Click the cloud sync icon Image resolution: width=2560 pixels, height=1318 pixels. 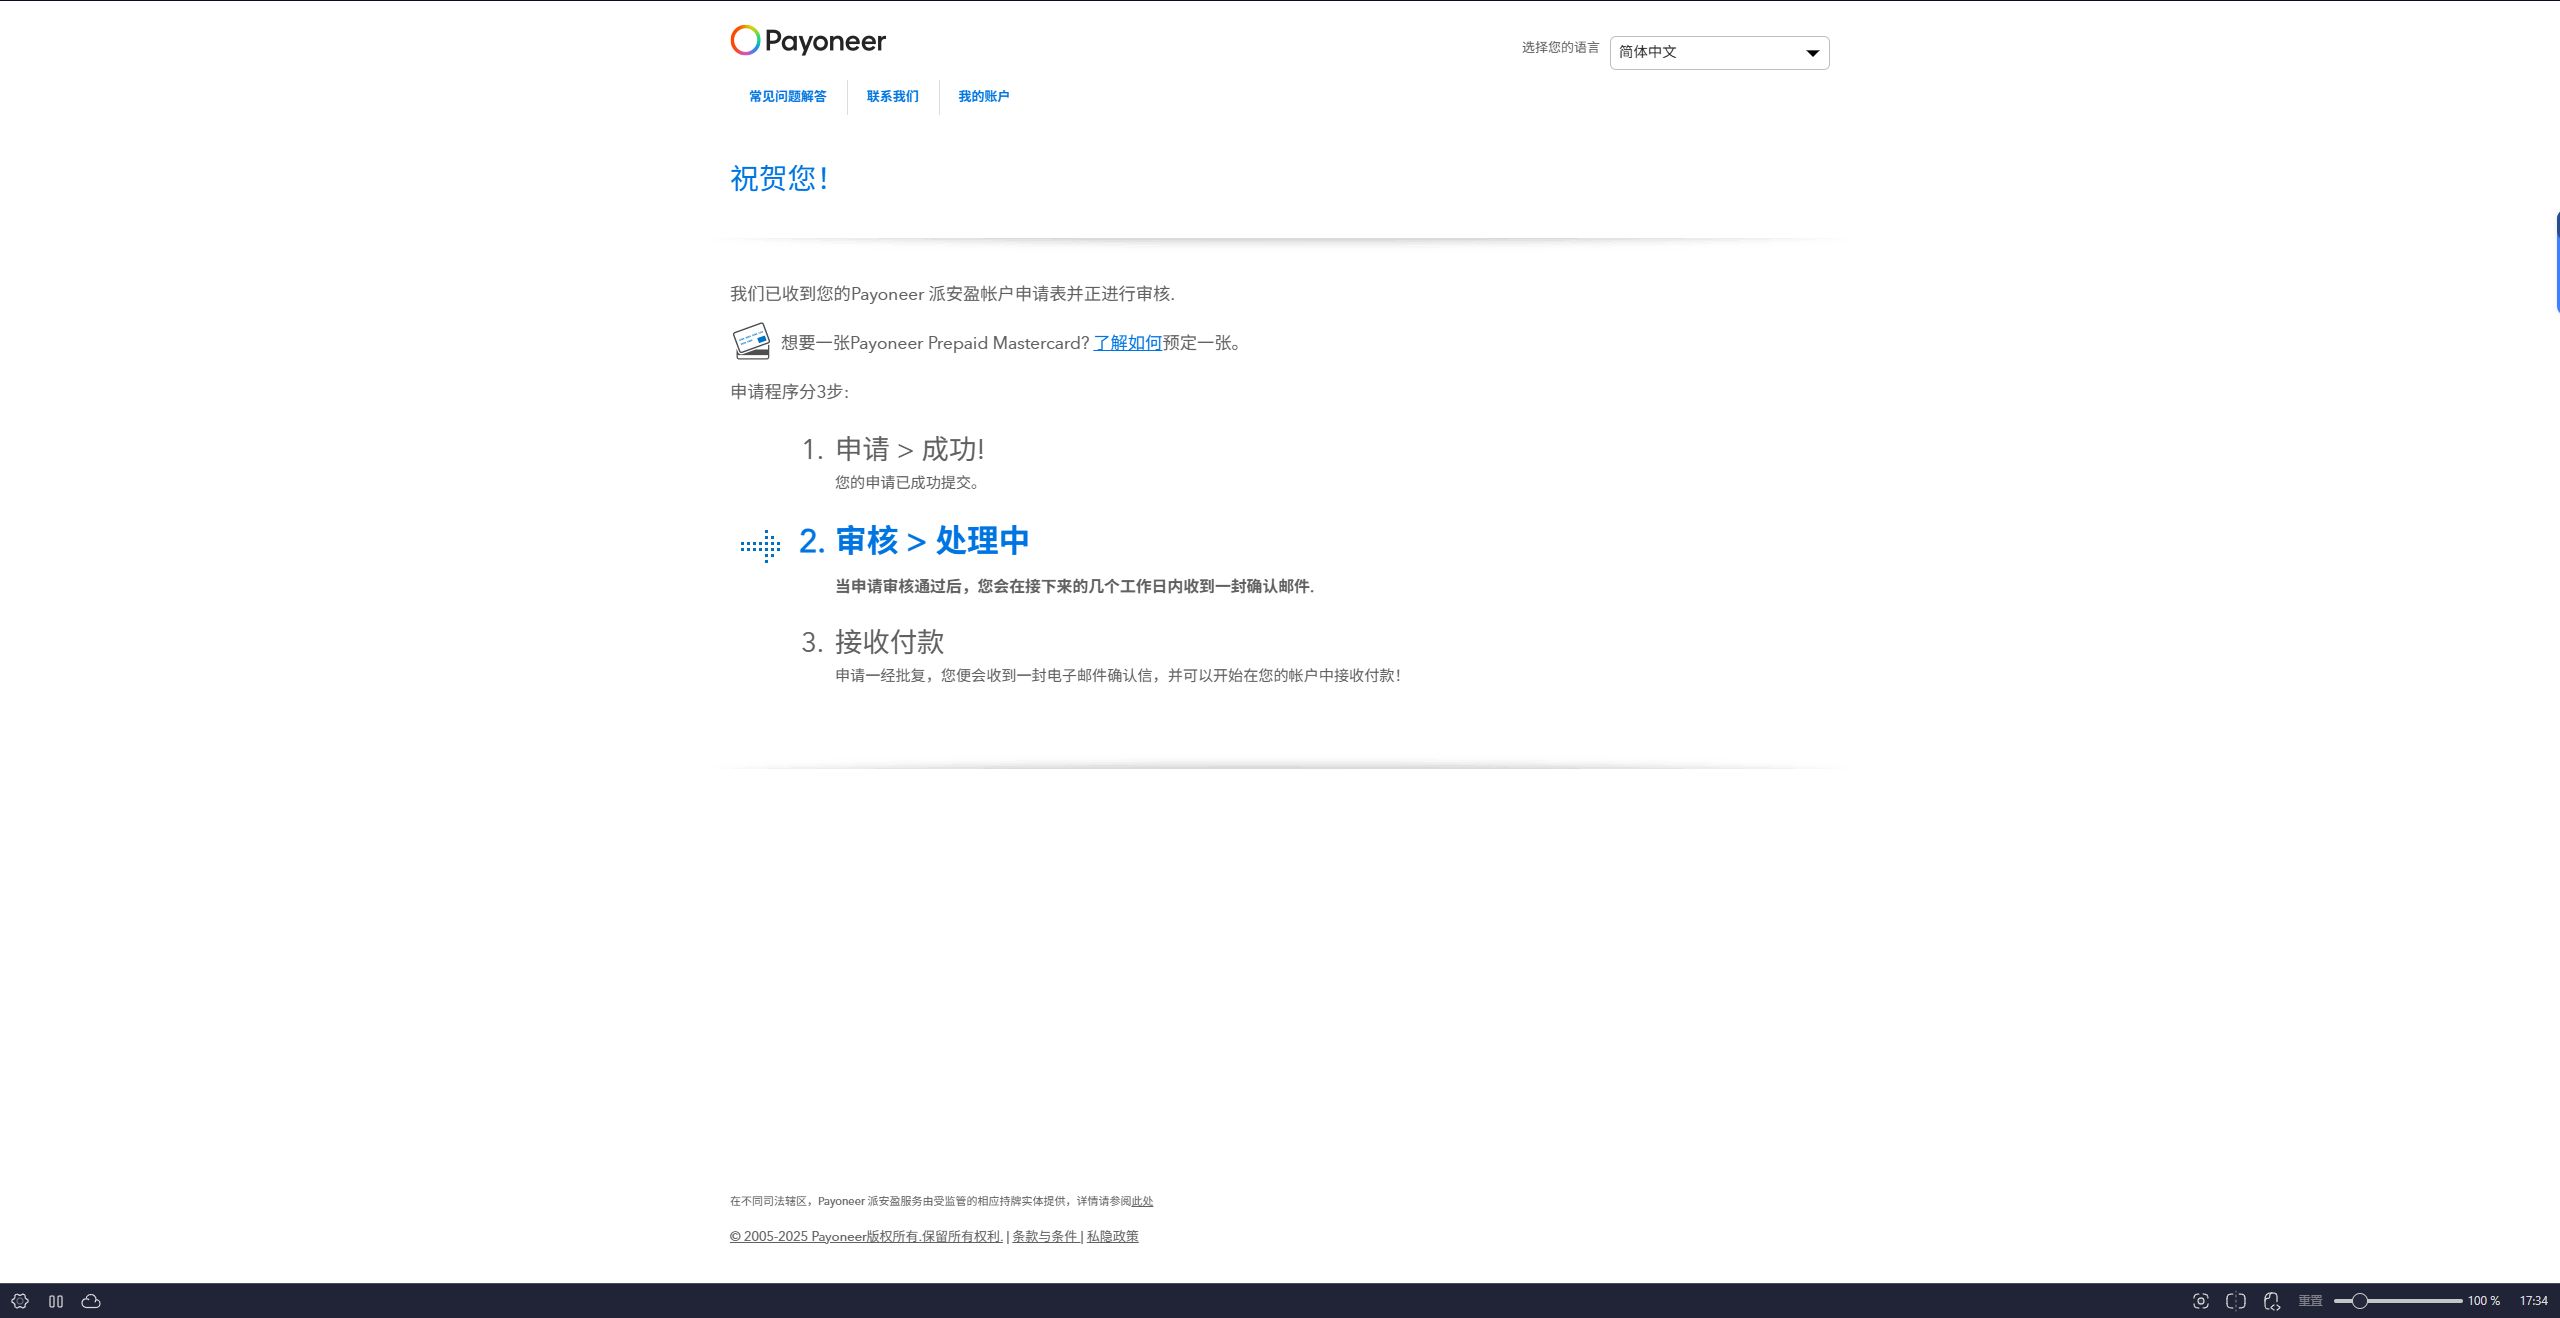[x=91, y=1301]
